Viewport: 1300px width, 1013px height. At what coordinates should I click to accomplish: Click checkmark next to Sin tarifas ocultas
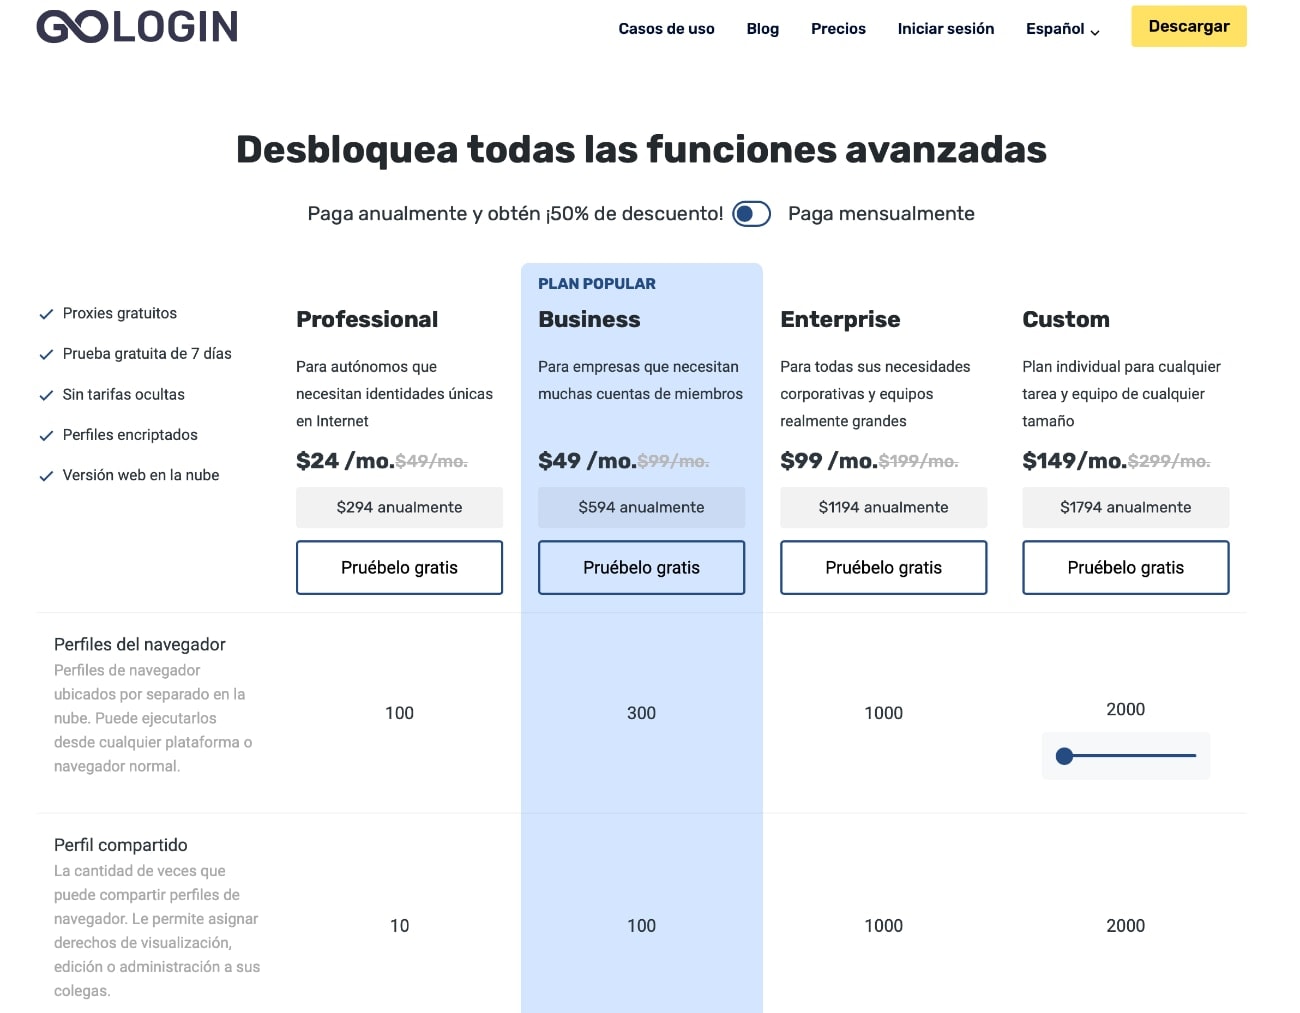point(46,395)
